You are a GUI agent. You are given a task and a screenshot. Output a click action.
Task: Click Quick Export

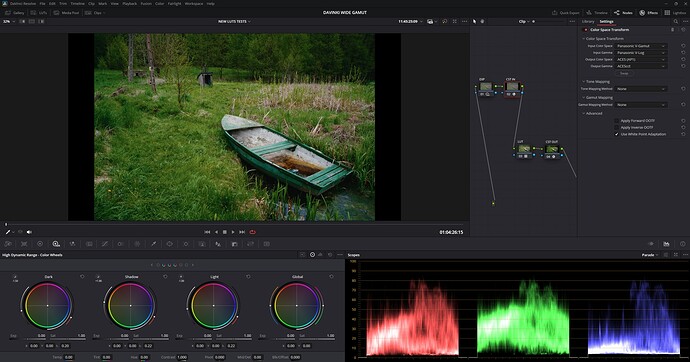(566, 13)
